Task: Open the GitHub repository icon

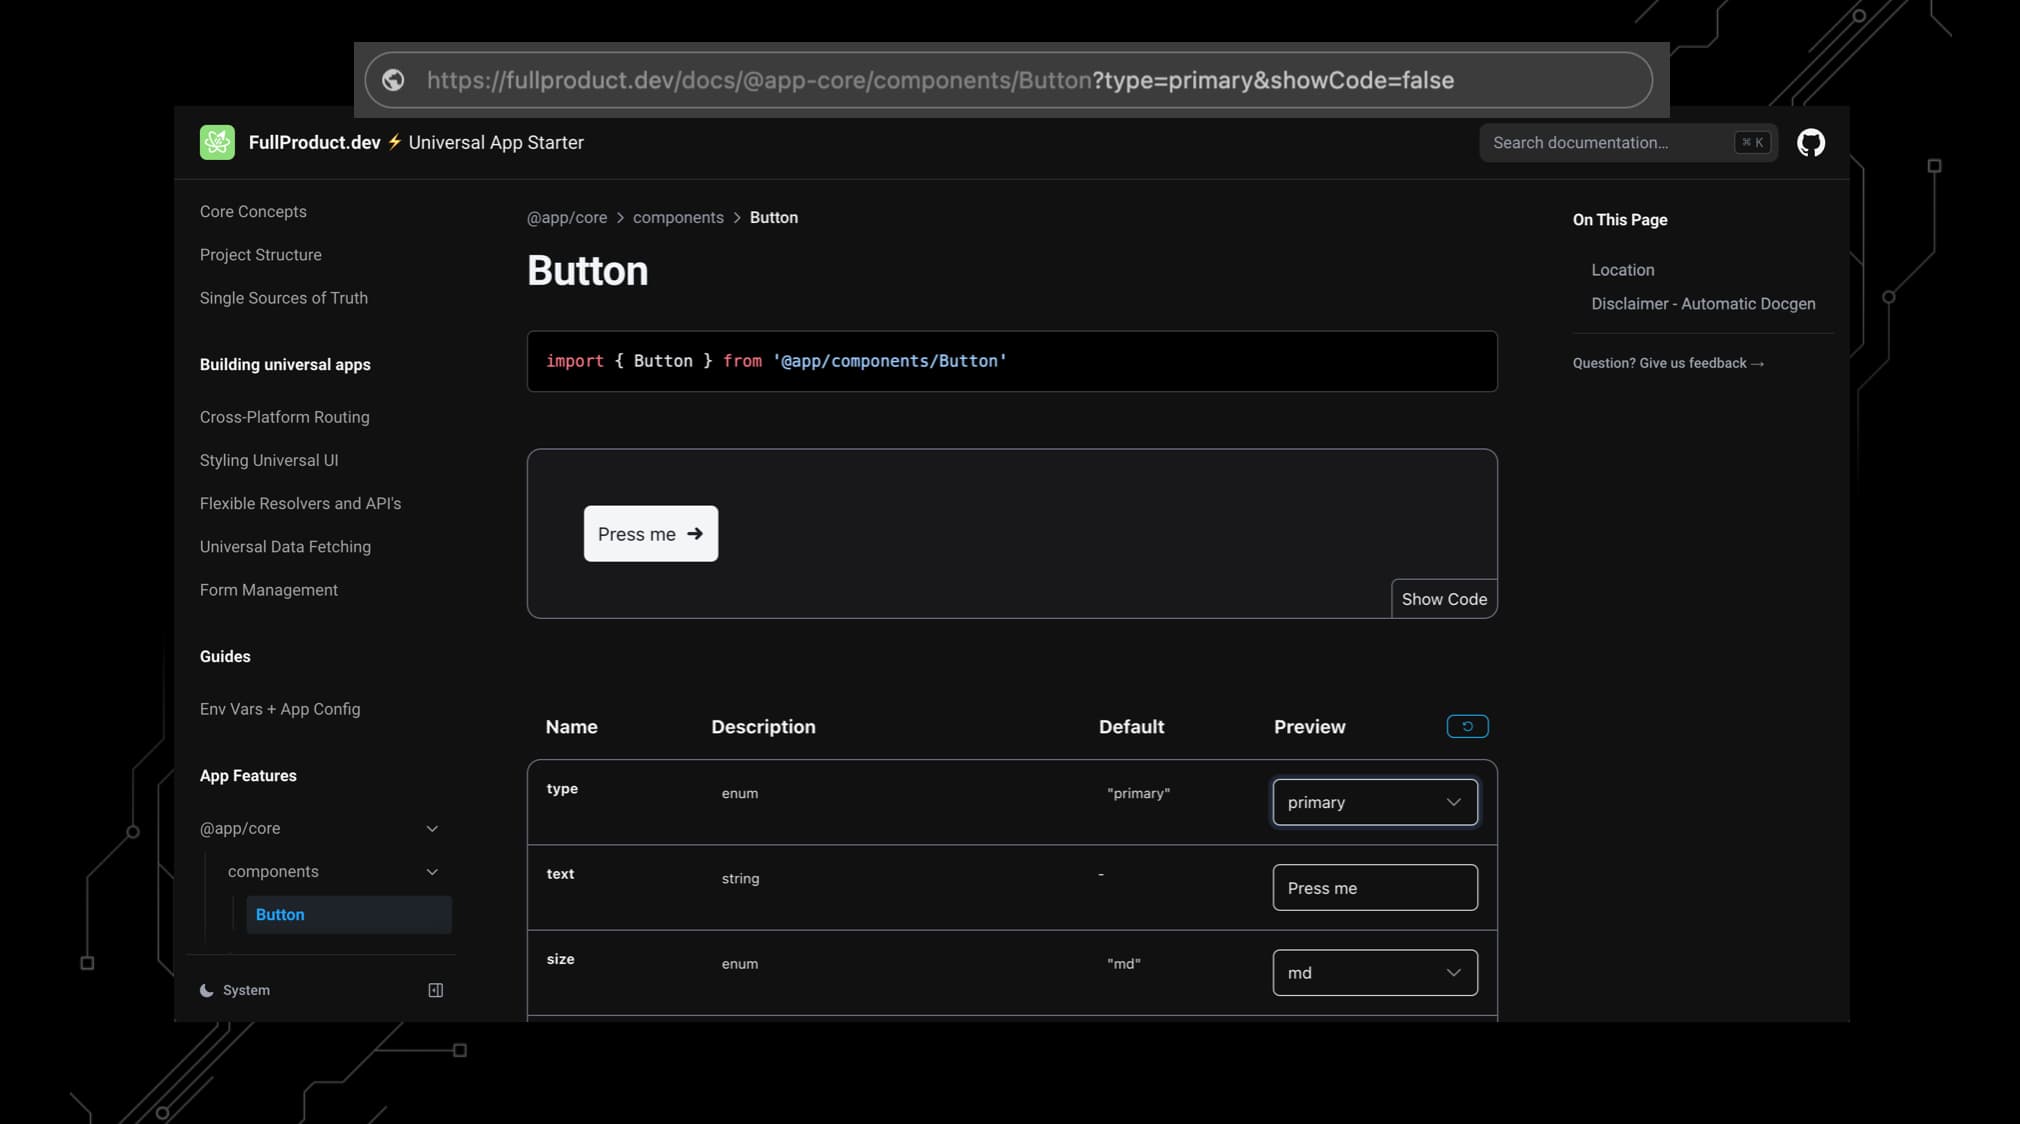Action: point(1810,143)
